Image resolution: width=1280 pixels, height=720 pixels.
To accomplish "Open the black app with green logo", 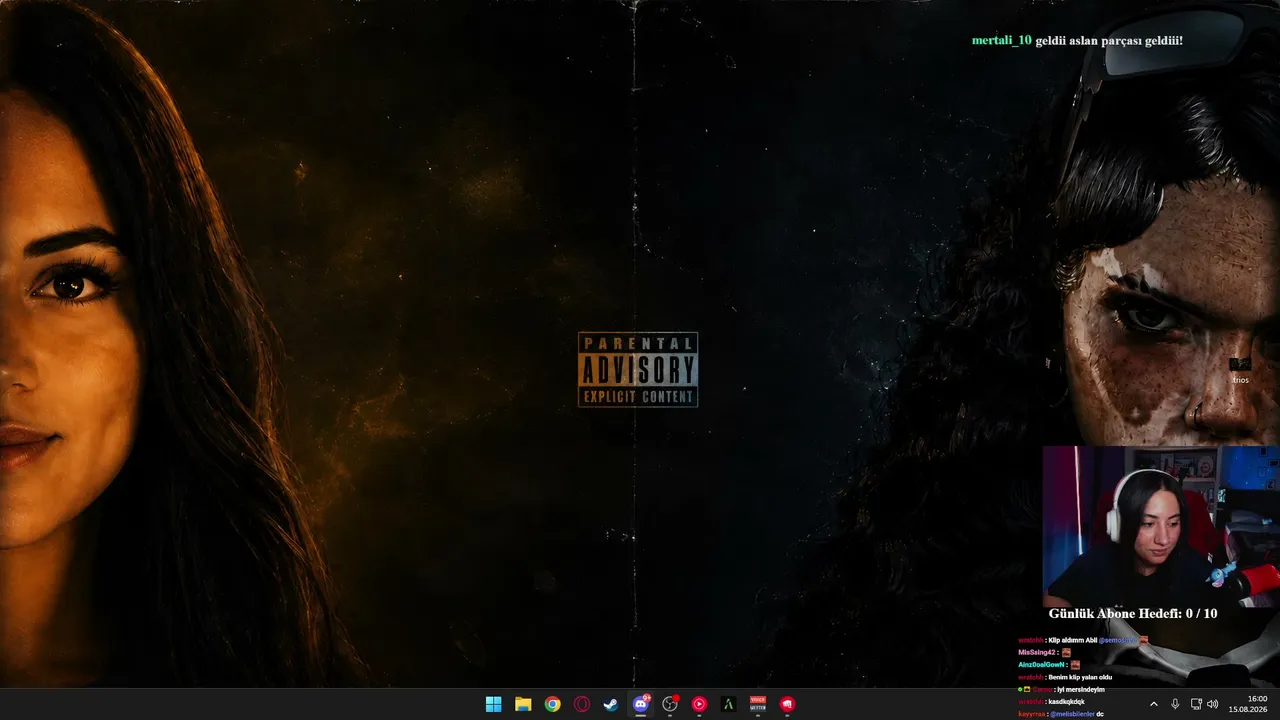I will click(729, 704).
